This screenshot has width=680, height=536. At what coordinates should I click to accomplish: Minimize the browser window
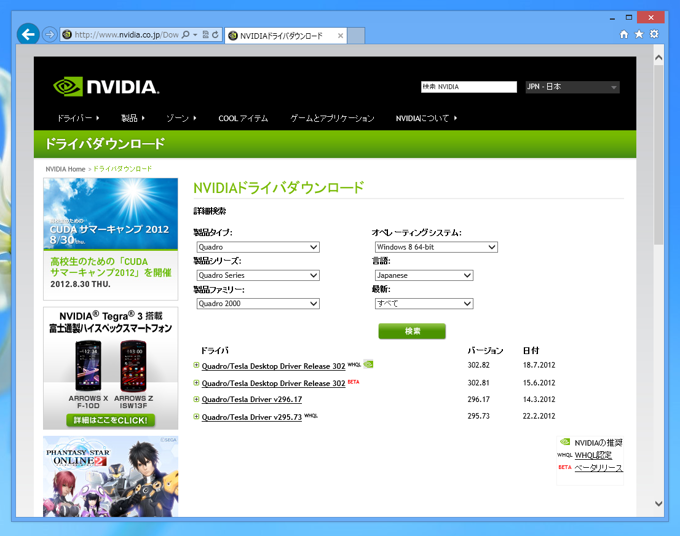point(612,18)
